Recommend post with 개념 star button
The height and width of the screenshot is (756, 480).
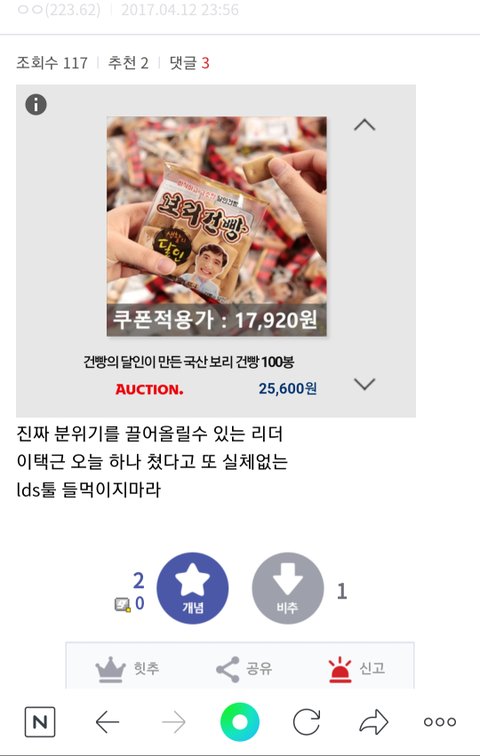[x=193, y=588]
